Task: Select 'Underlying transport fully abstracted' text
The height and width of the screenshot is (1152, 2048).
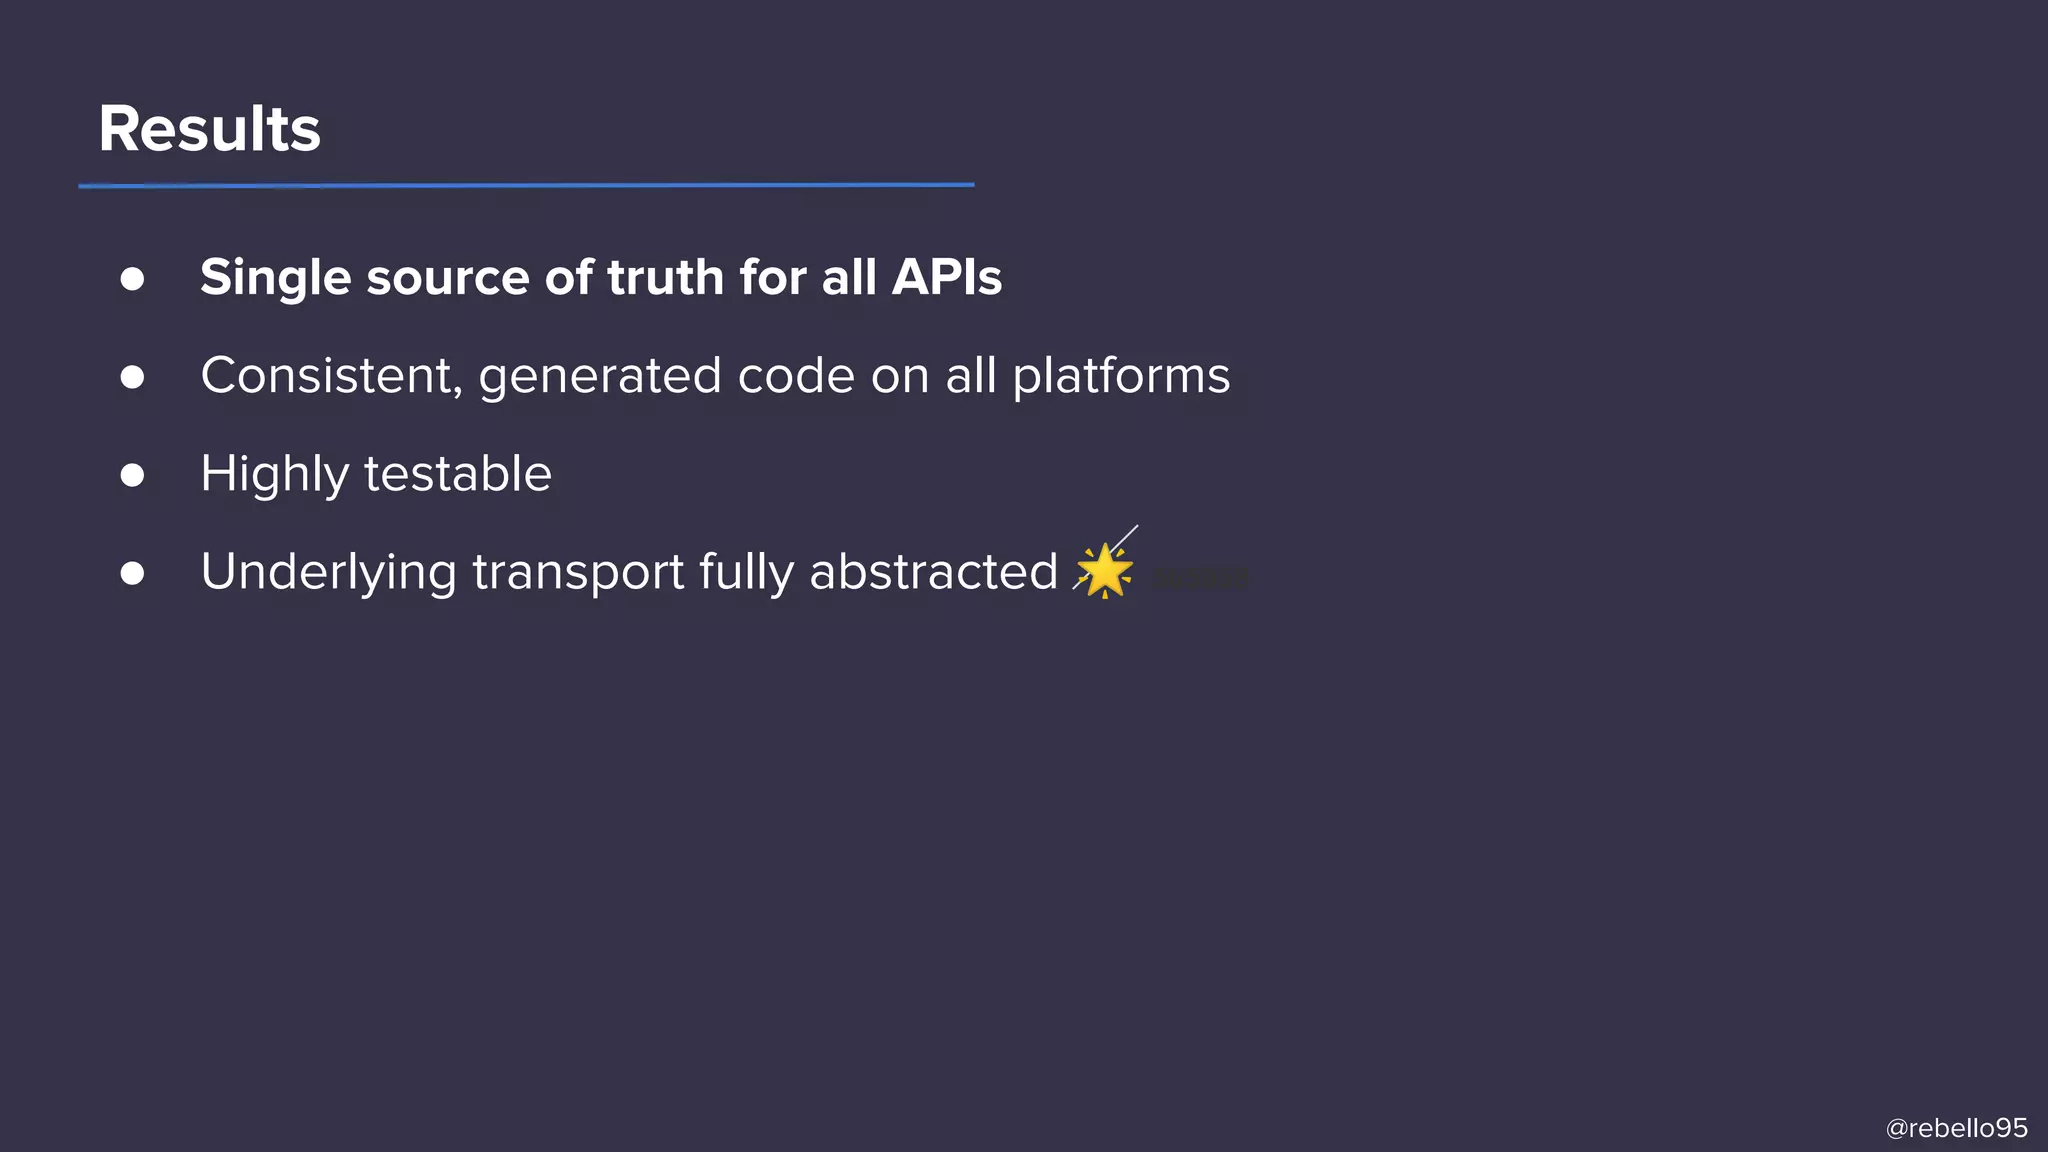Action: 629,572
